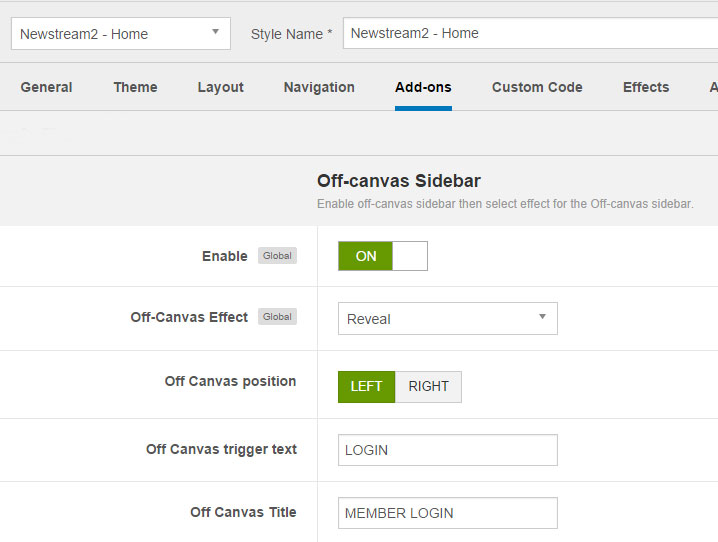Click the arrow on the Reveal dropdown
718x542 pixels.
point(543,317)
